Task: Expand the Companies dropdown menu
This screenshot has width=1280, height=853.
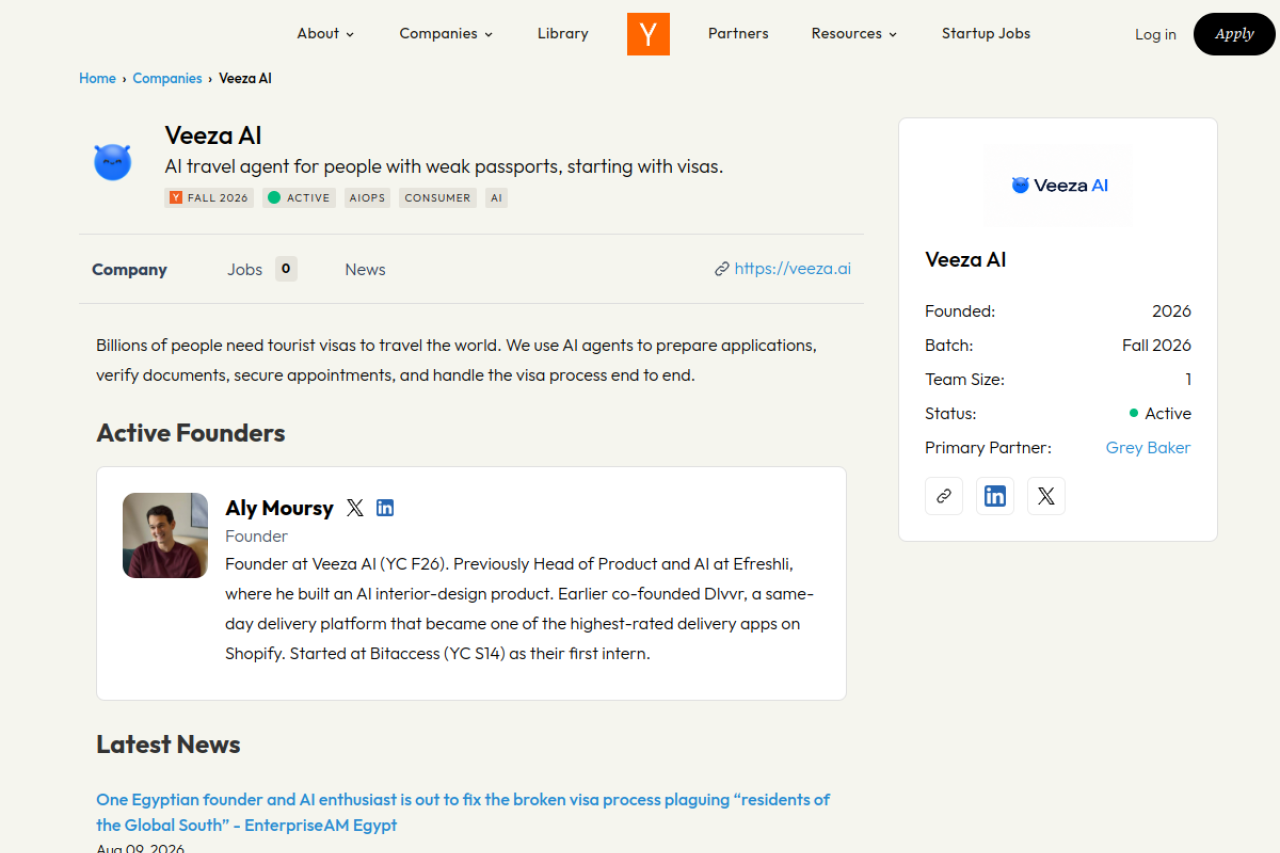Action: [x=446, y=34]
